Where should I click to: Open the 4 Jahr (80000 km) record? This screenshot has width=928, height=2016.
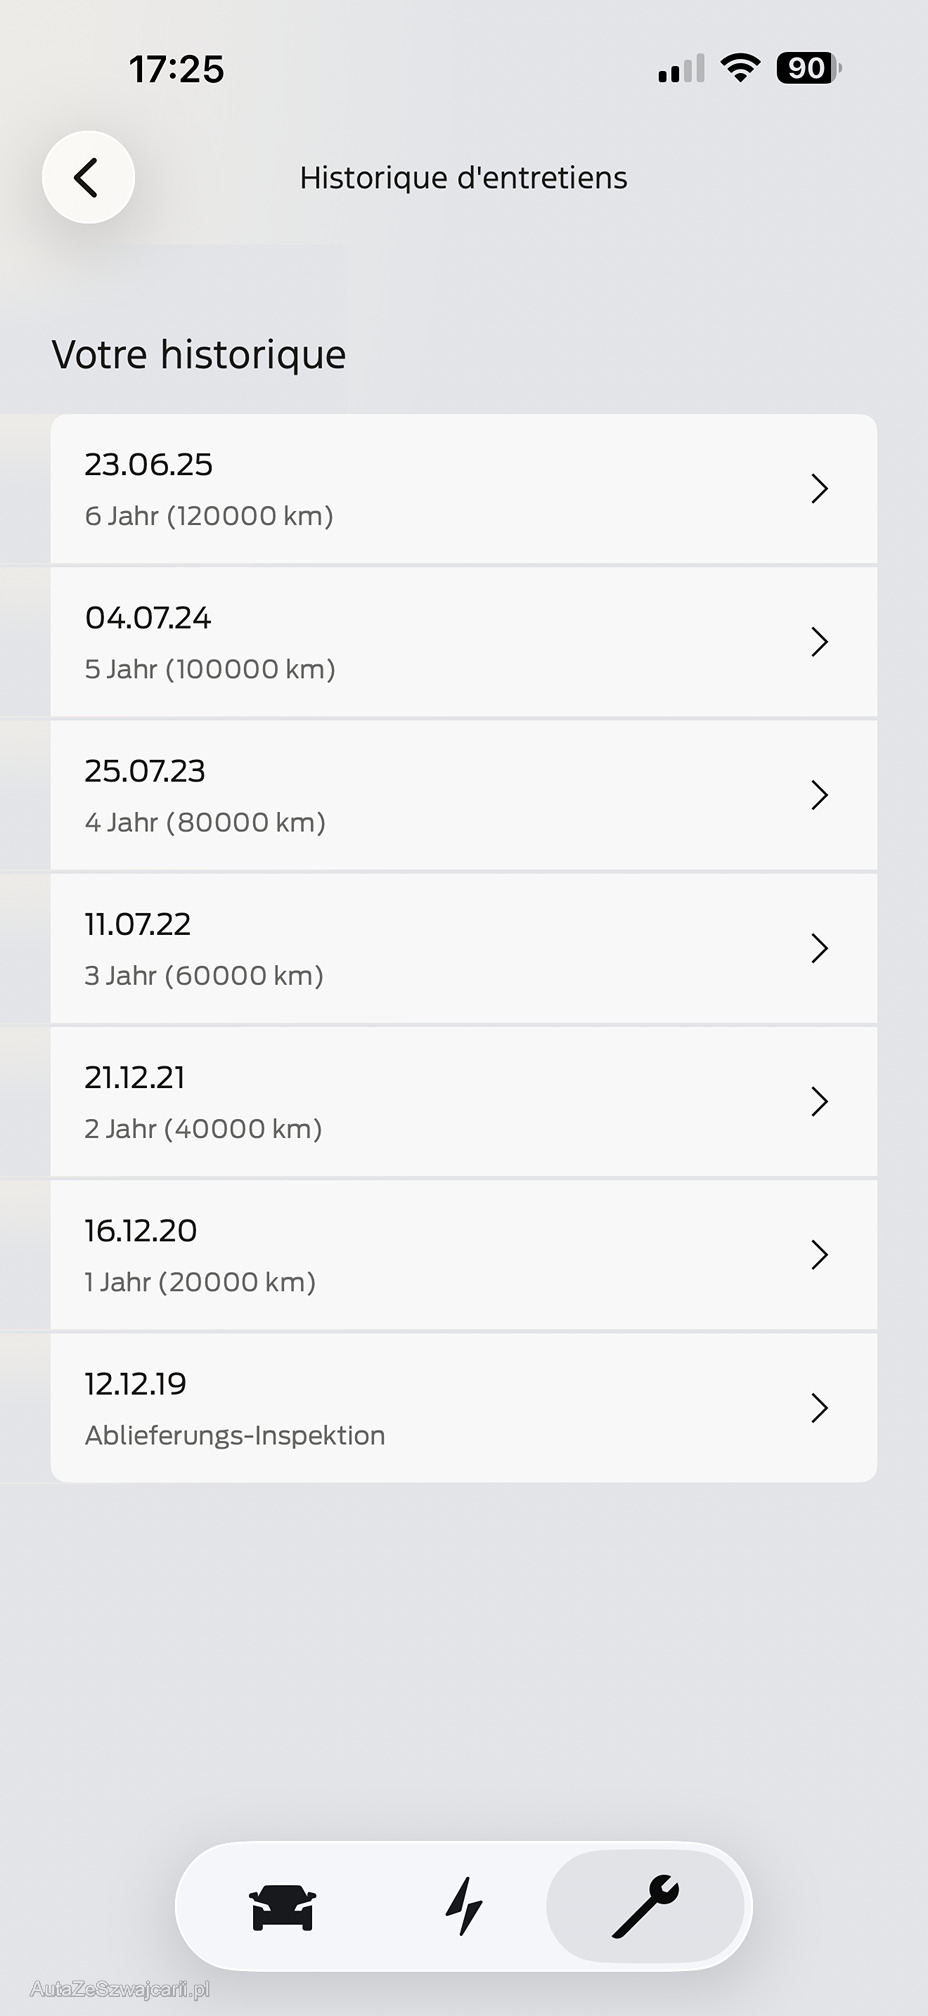pos(205,822)
